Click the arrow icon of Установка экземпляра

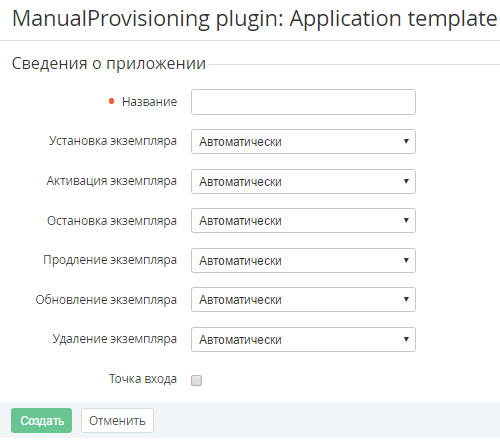[406, 141]
